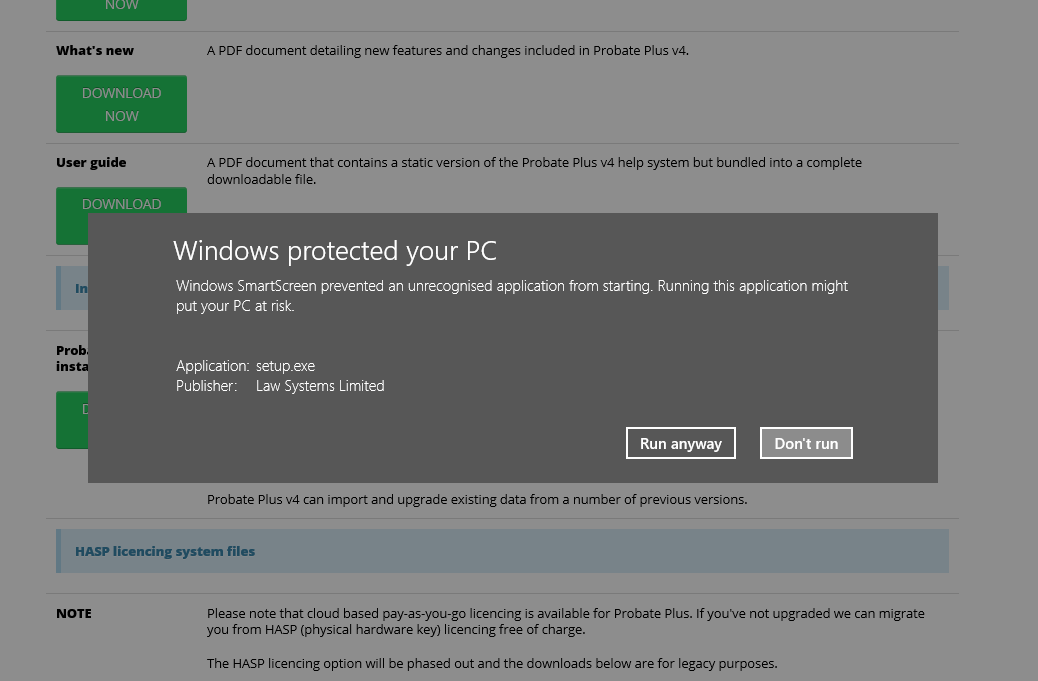
Task: Click the pay-as-you-go licencing note paragraph
Action: pyautogui.click(x=565, y=621)
